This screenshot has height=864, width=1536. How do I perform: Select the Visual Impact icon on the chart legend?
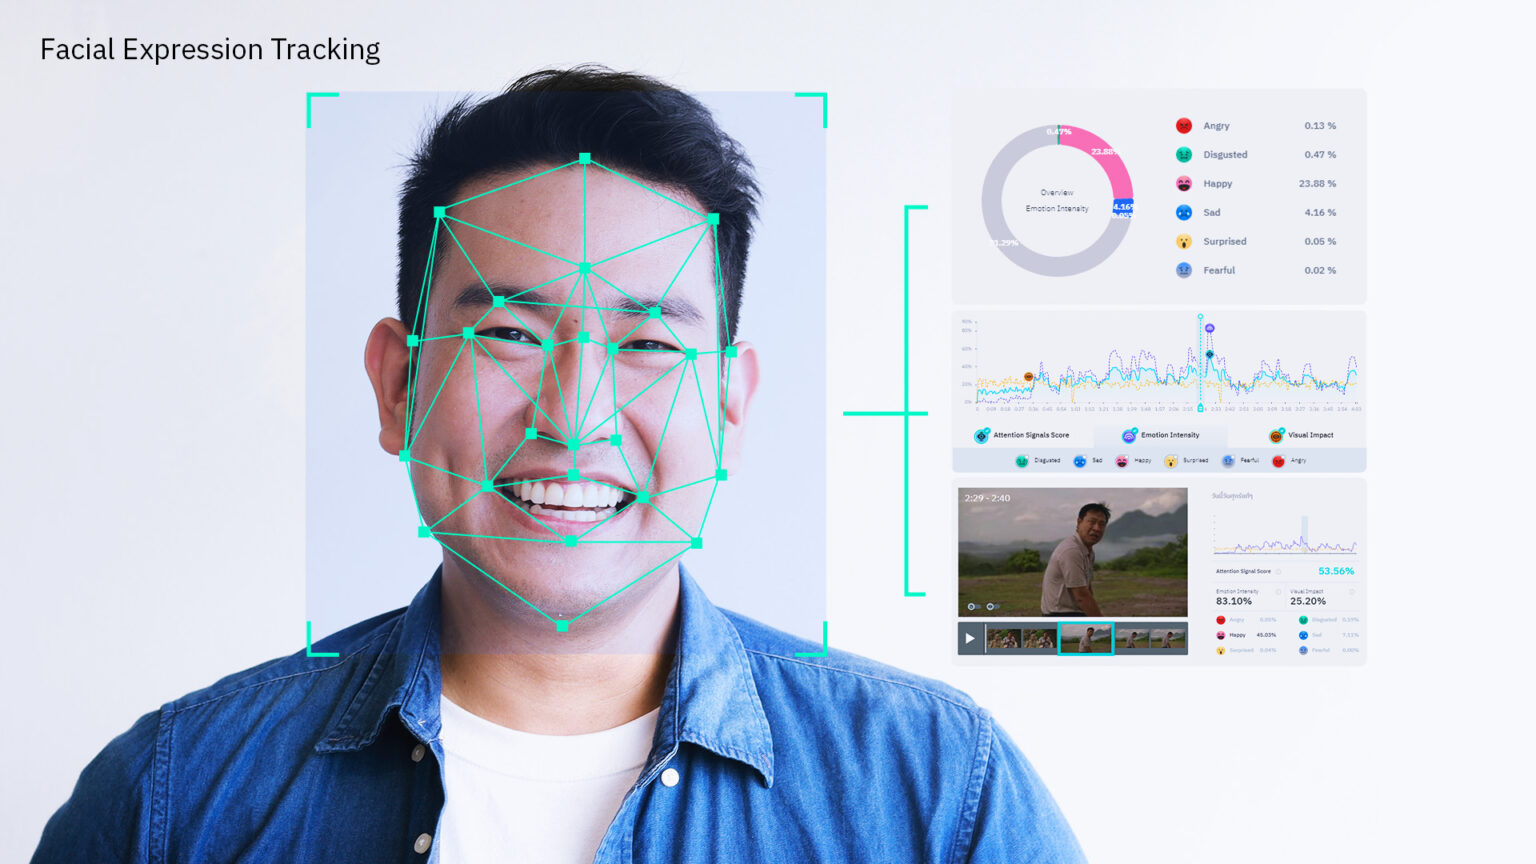click(1275, 434)
